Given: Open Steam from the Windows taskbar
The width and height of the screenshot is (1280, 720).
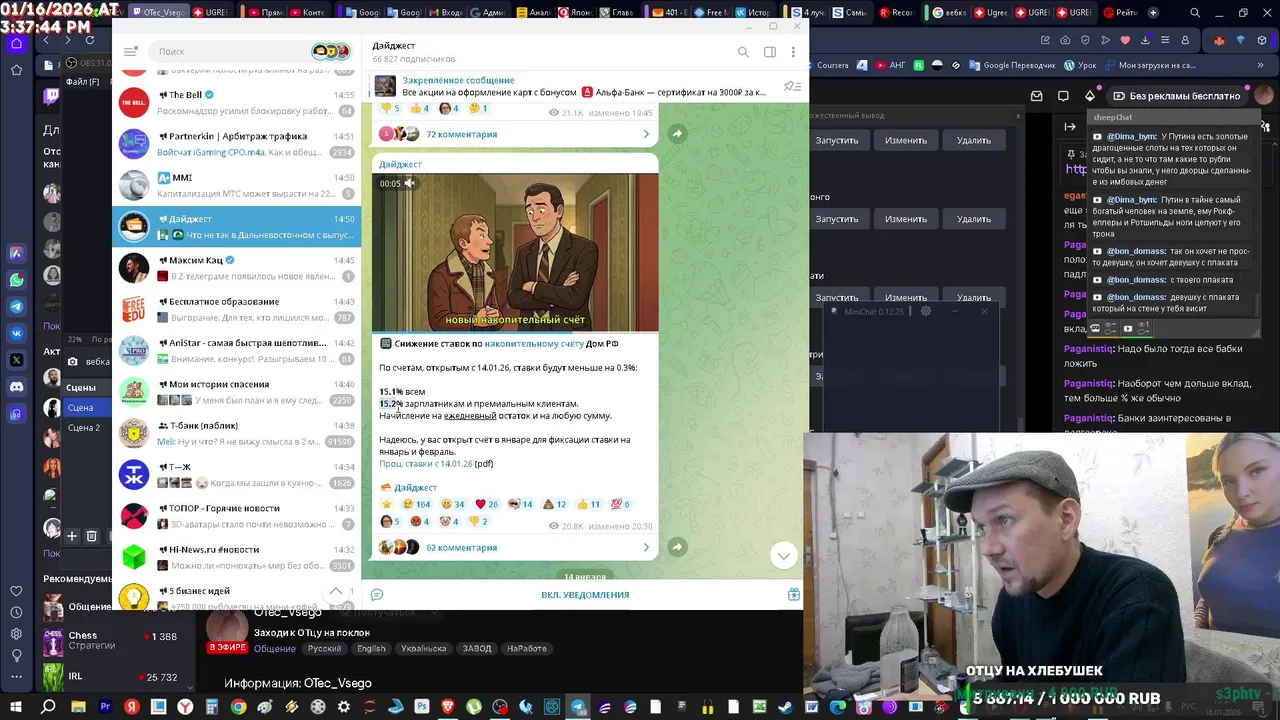Looking at the screenshot, I should click(786, 707).
